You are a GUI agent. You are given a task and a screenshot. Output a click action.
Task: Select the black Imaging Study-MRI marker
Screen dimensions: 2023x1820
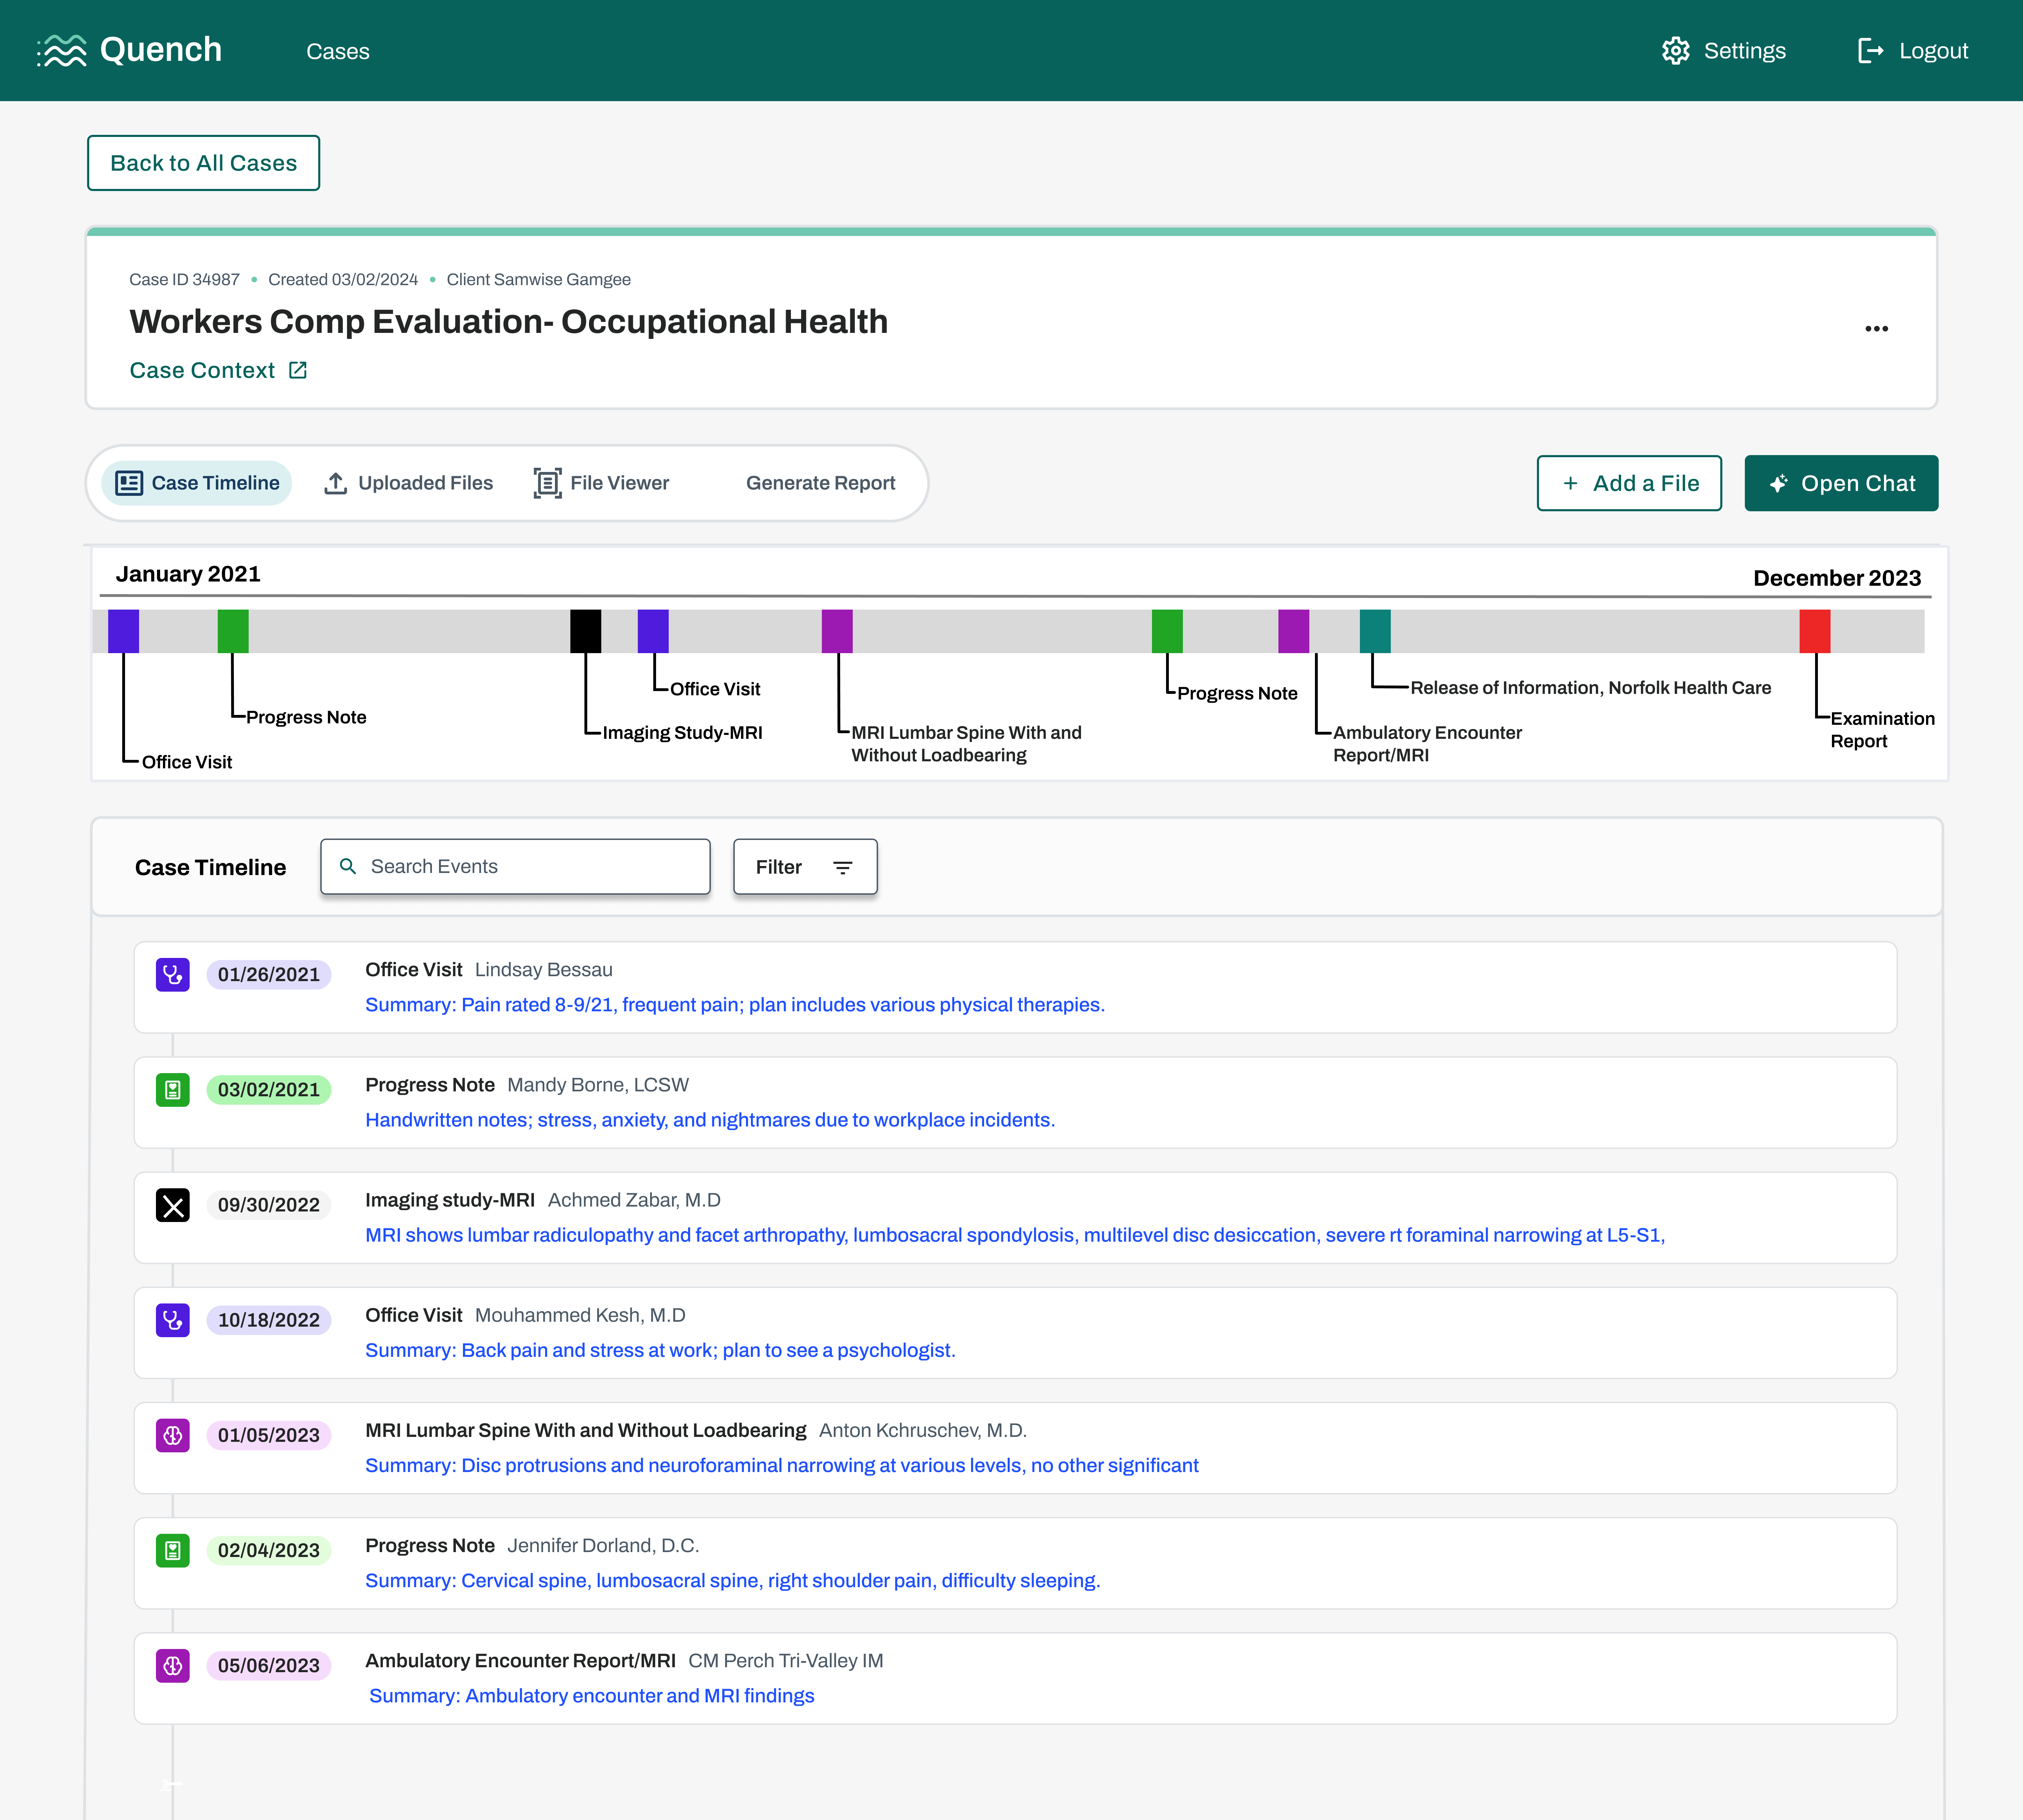pos(586,631)
